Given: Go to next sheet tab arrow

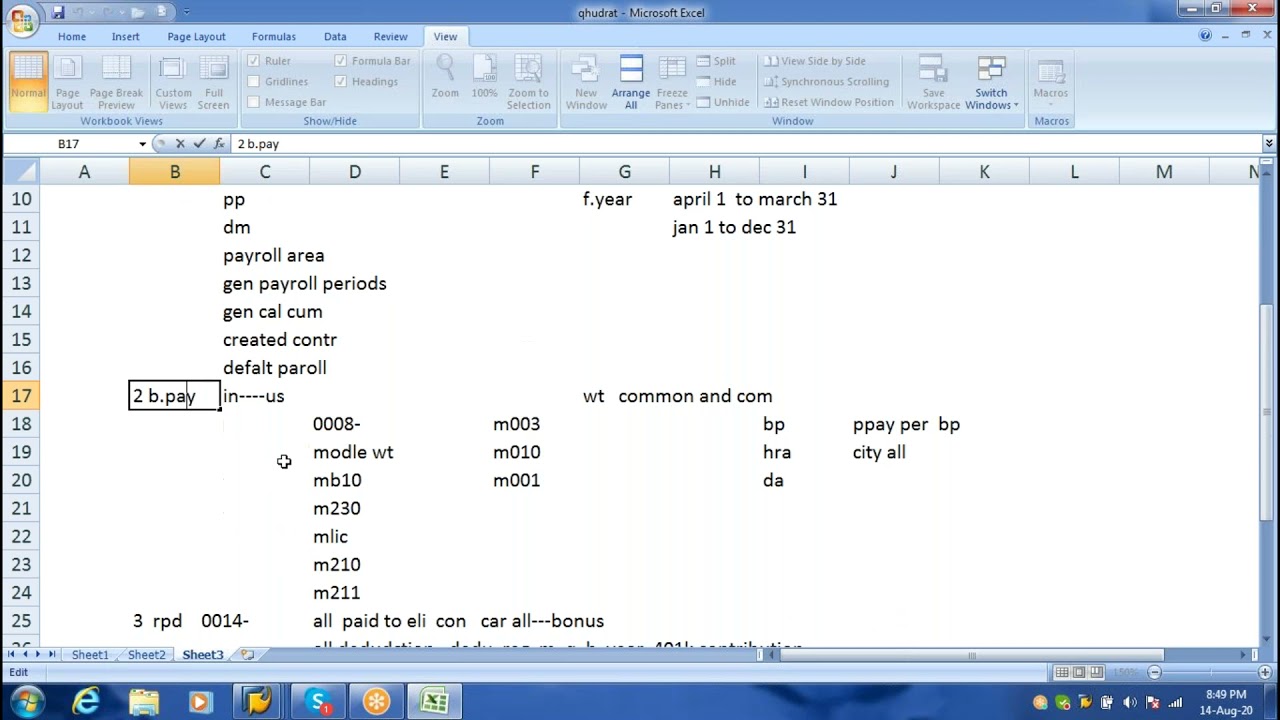Looking at the screenshot, I should [38, 655].
